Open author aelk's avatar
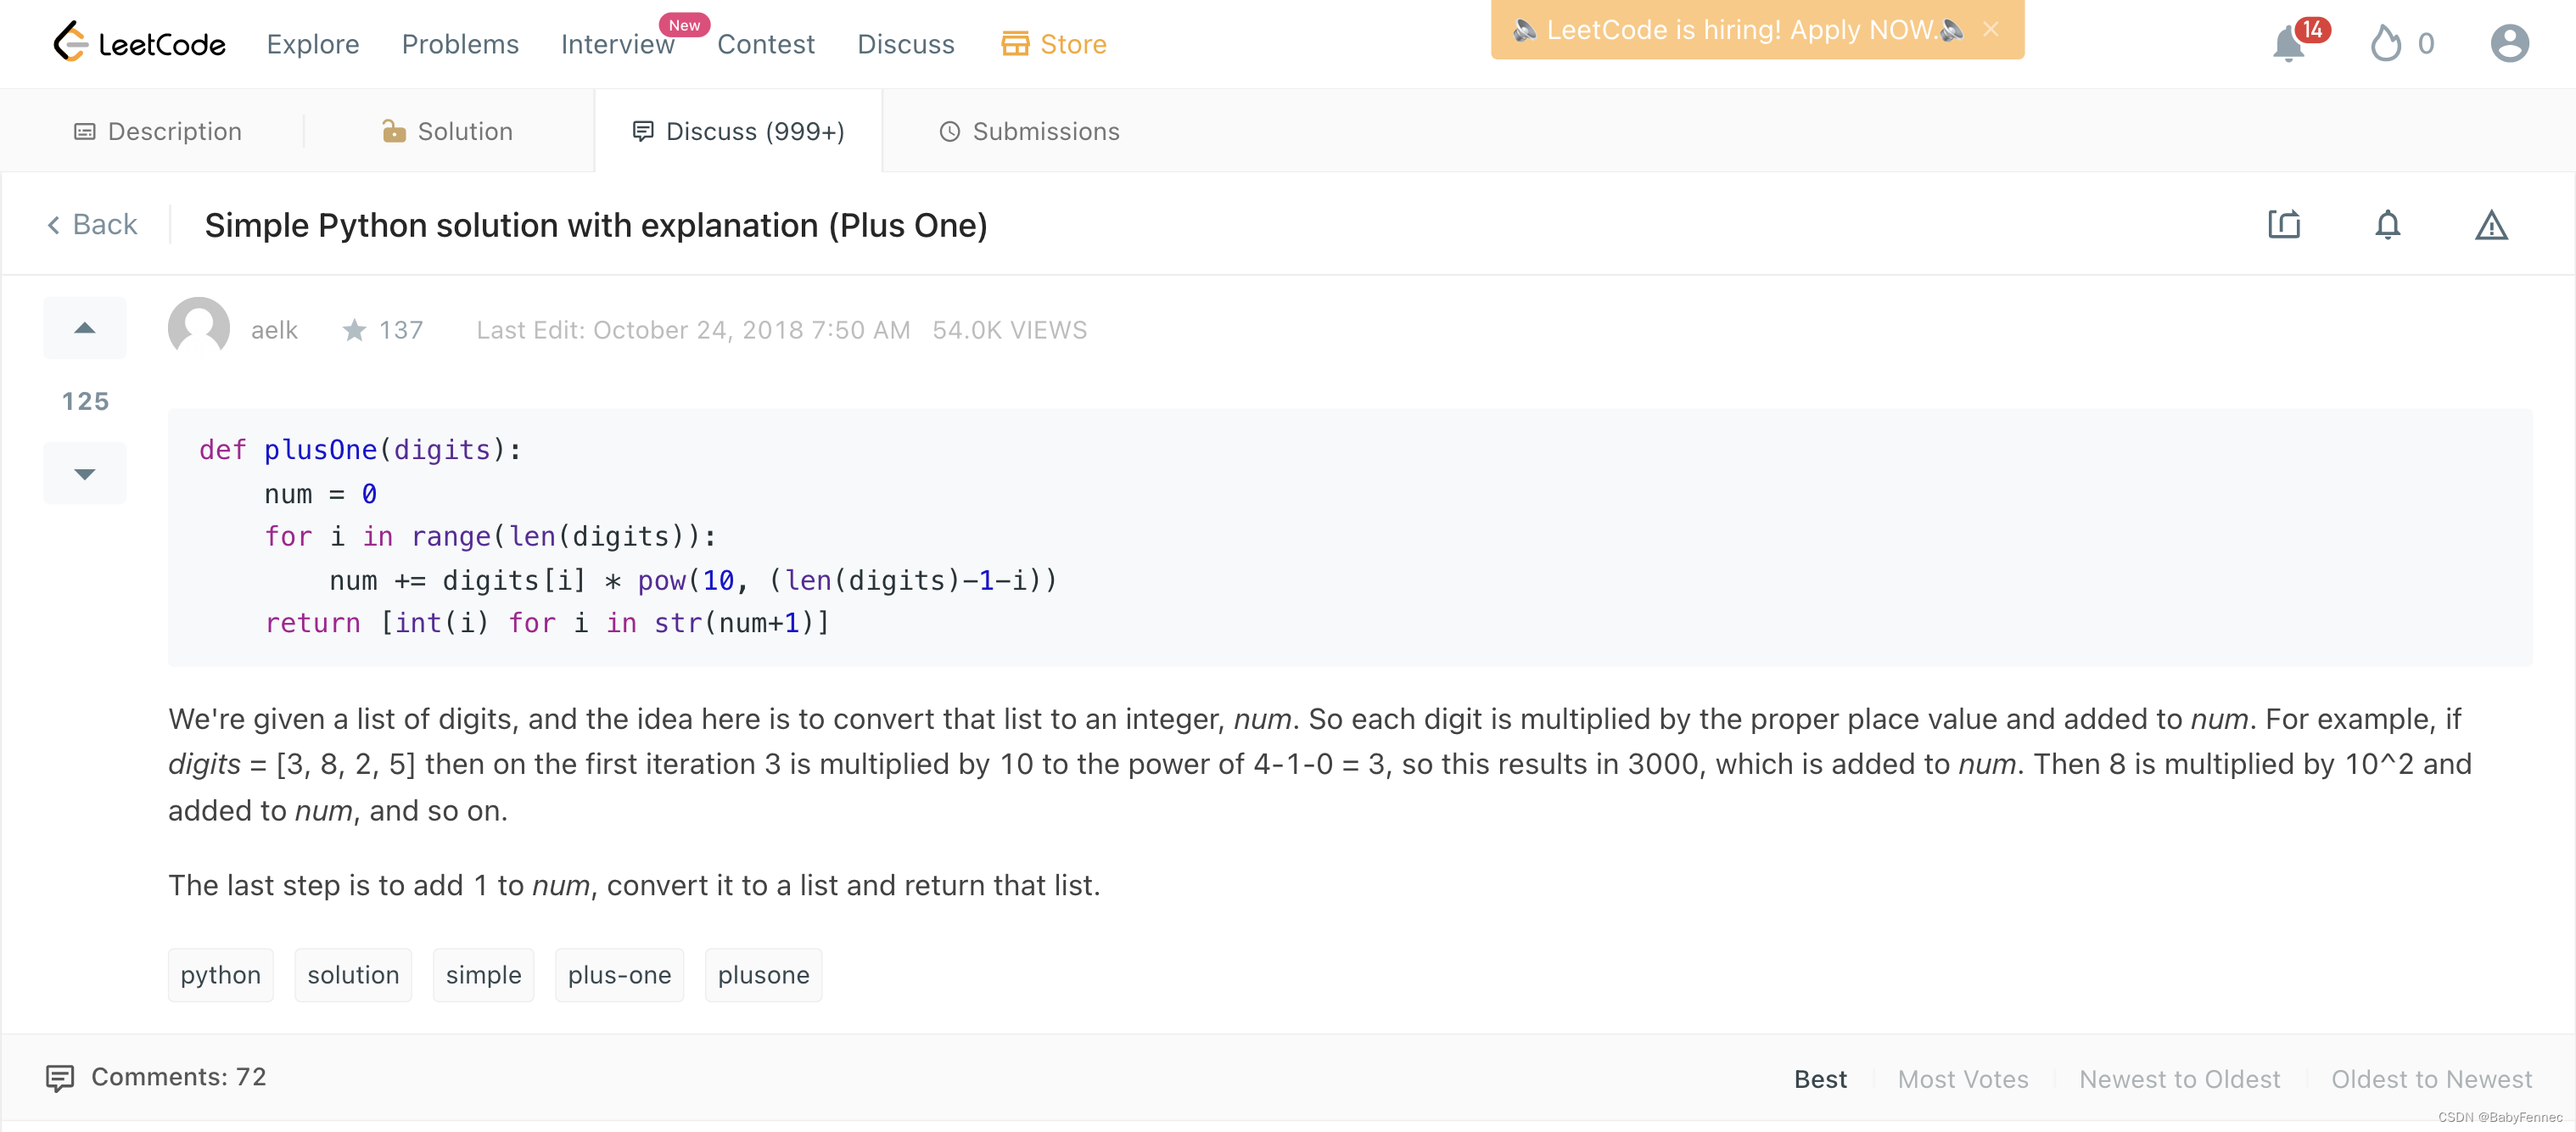This screenshot has width=2576, height=1132. pos(199,328)
